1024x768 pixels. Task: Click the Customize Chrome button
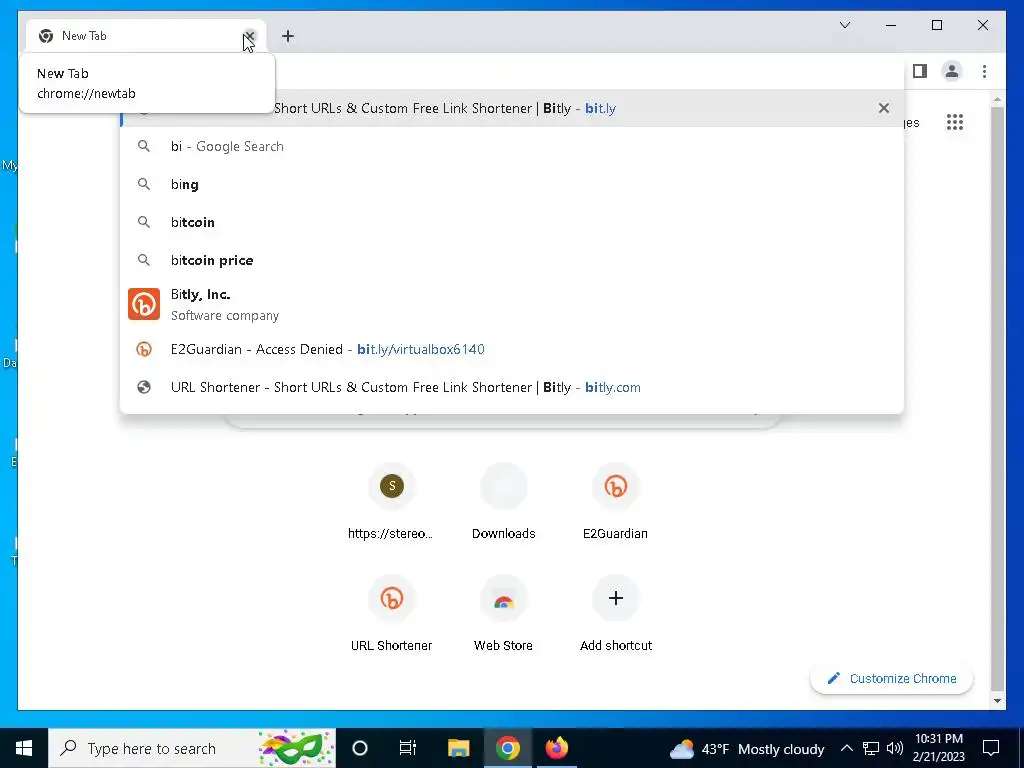pos(891,679)
